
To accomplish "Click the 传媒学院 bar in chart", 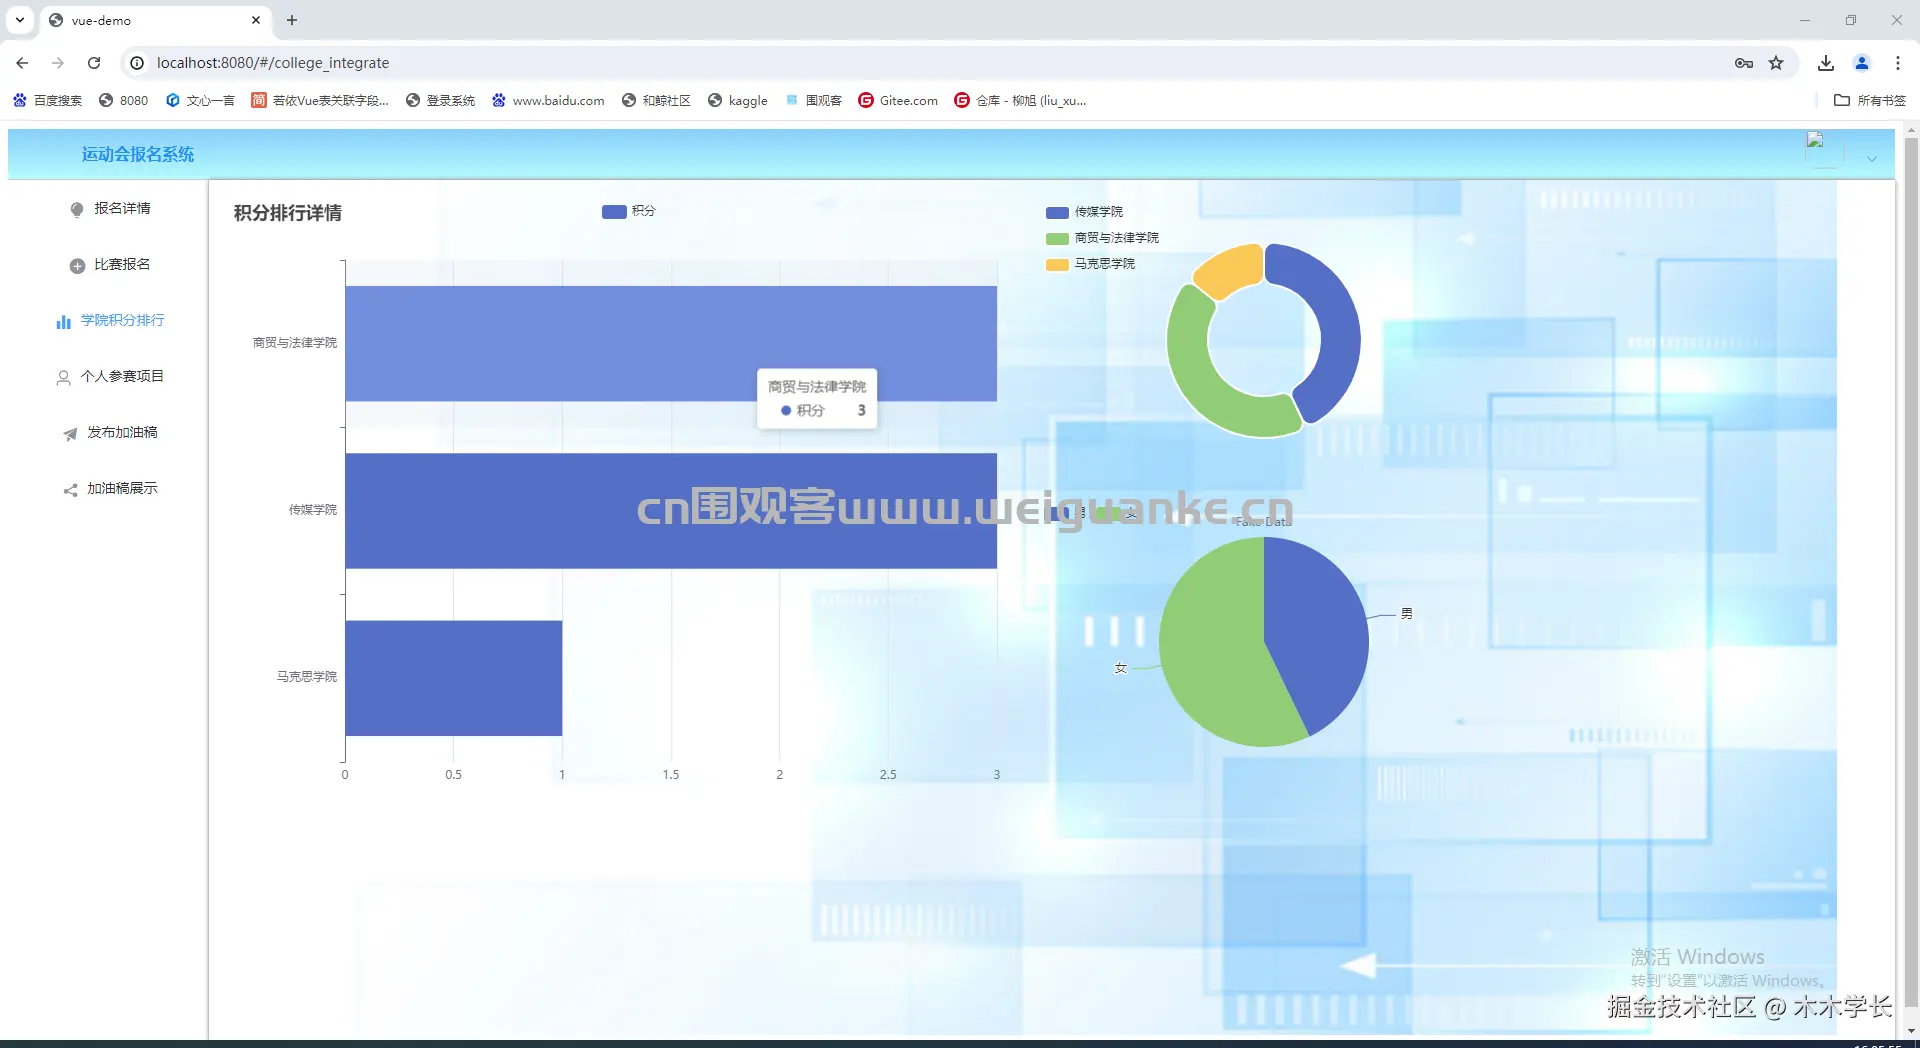I will tap(671, 511).
